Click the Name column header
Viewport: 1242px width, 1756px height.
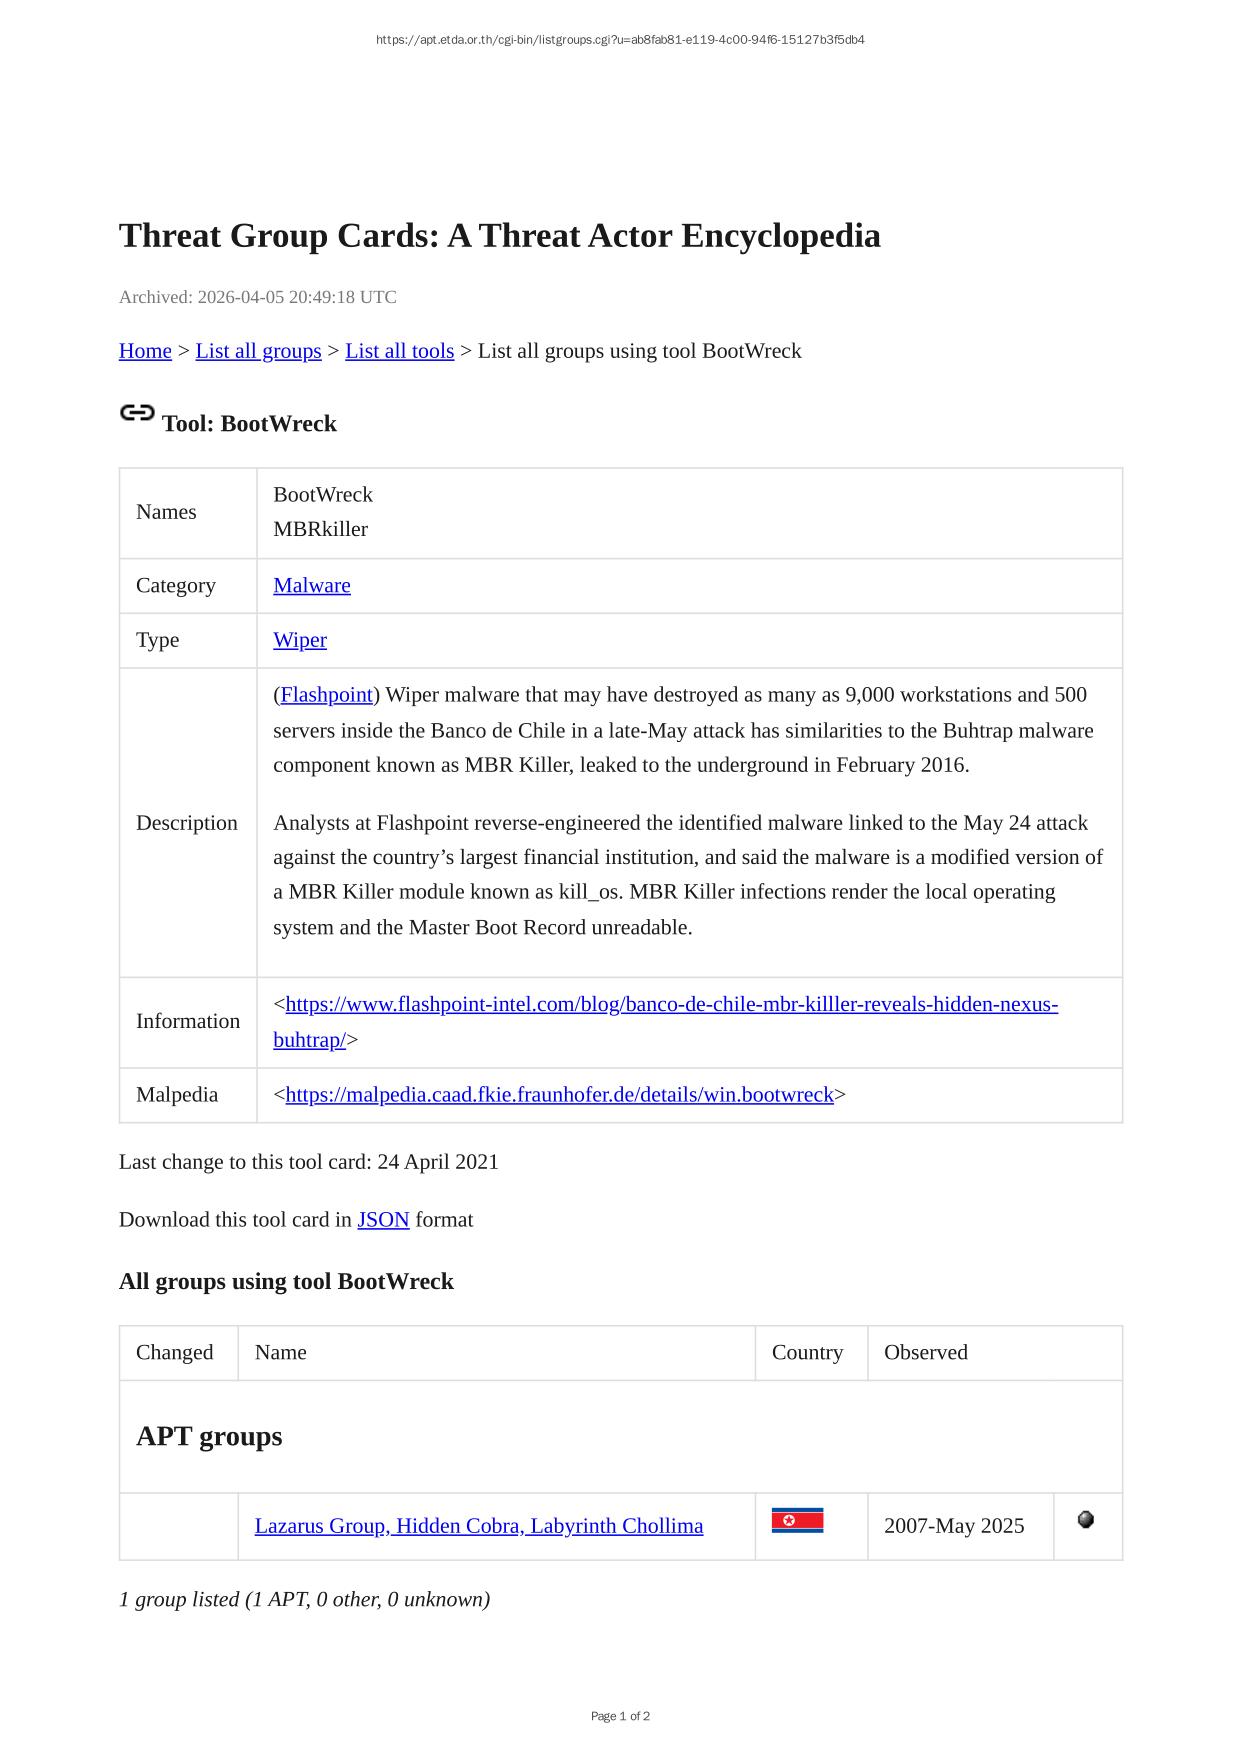tap(281, 1353)
